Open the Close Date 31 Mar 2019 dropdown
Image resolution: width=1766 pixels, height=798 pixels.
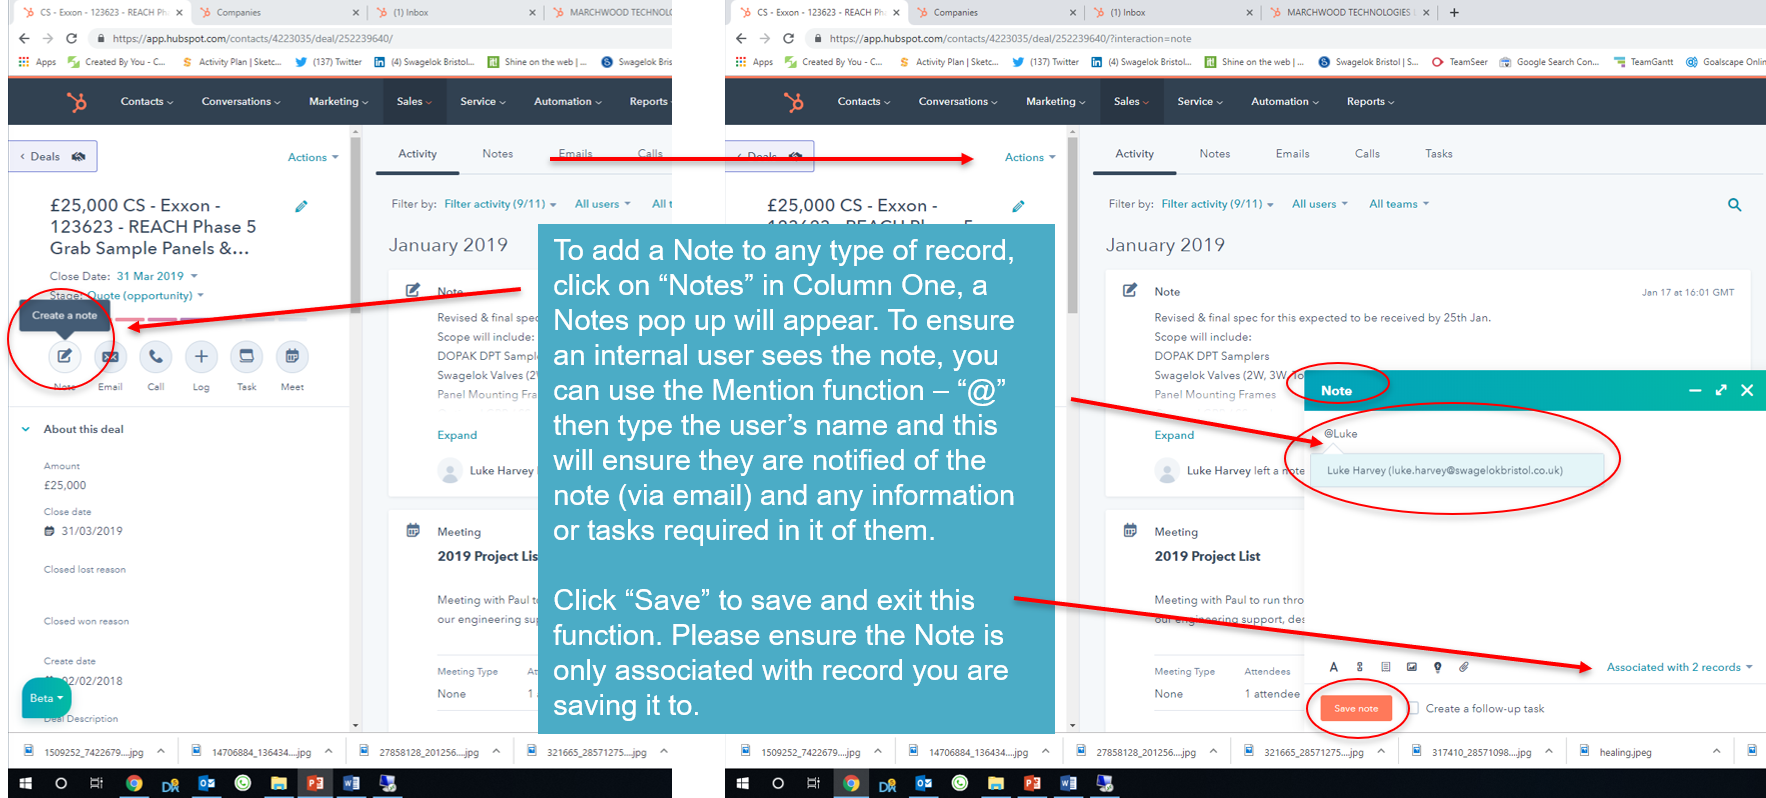[157, 276]
